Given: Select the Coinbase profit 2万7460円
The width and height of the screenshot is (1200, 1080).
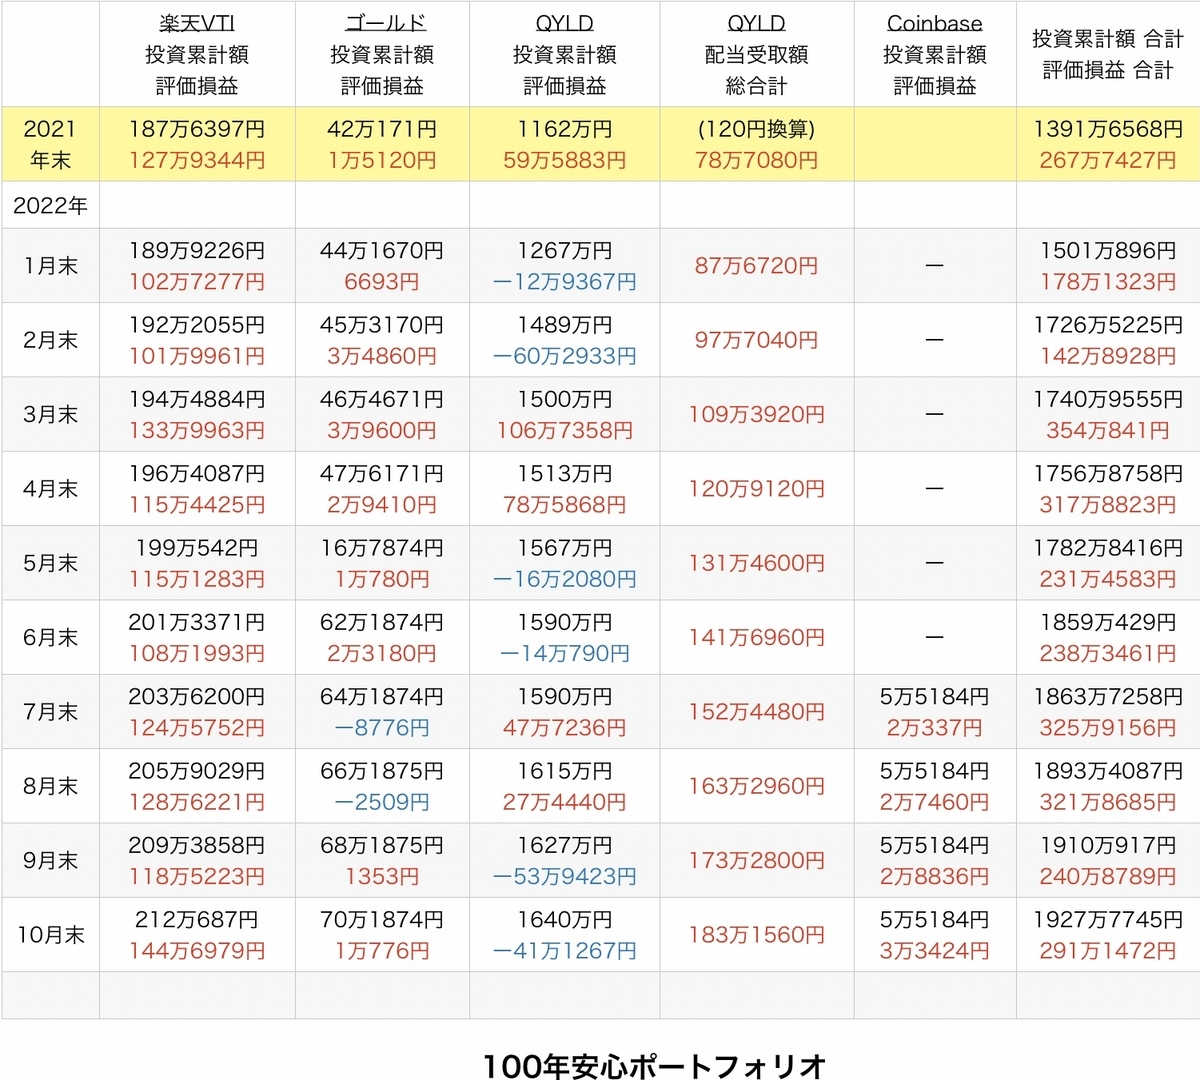Looking at the screenshot, I should click(935, 802).
